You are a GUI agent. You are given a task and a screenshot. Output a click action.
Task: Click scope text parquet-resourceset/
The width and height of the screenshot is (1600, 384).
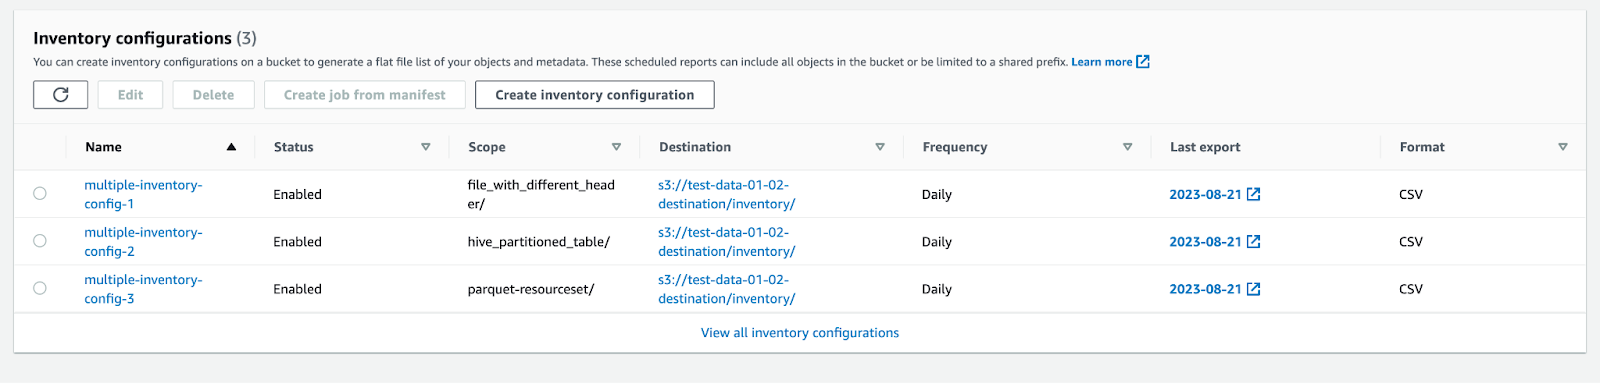pos(531,289)
